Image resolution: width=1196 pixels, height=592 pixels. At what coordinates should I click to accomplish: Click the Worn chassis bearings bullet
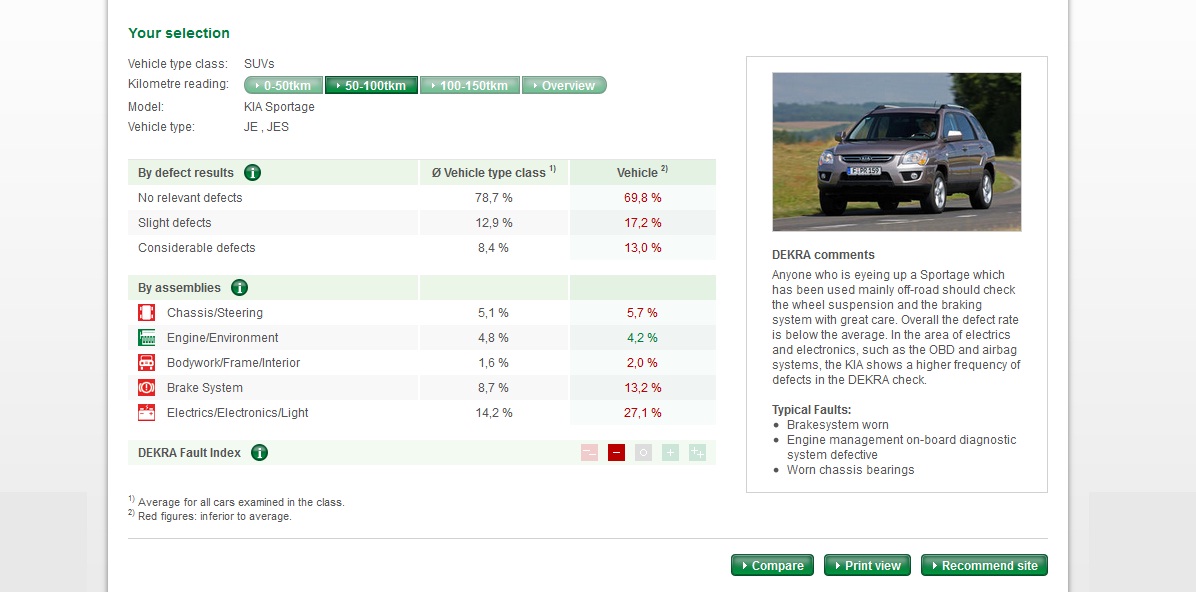tap(850, 470)
